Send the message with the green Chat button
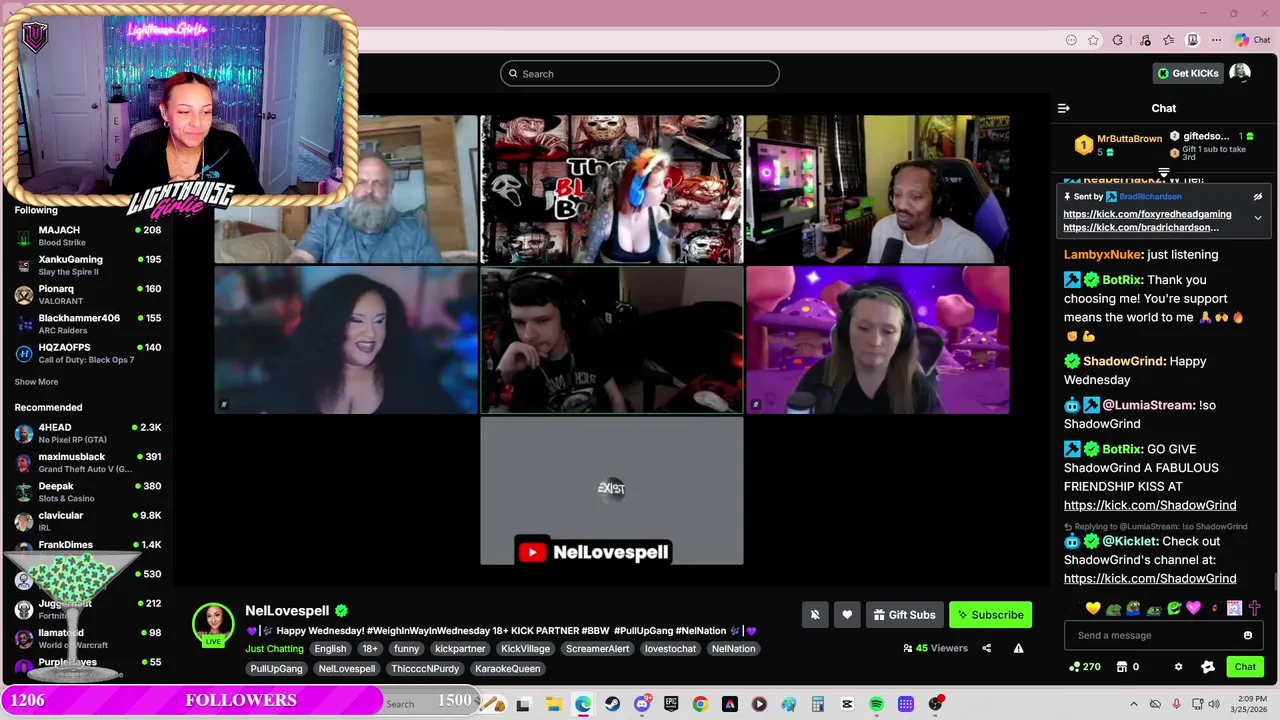The image size is (1280, 720). [x=1245, y=667]
